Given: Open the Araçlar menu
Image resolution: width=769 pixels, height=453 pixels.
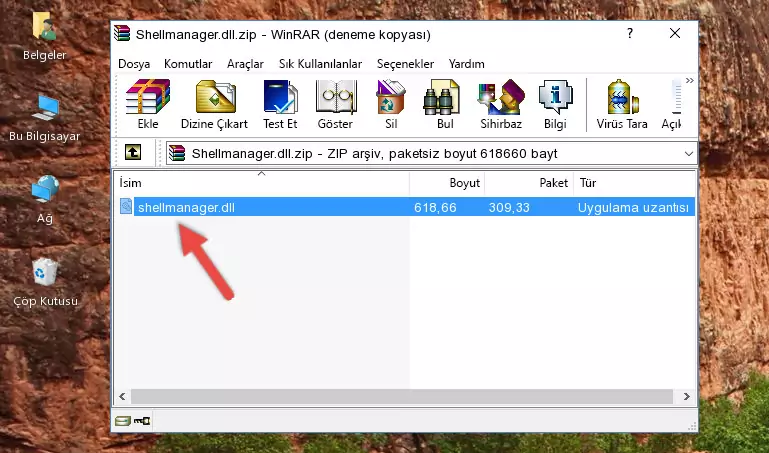Looking at the screenshot, I should tap(245, 64).
